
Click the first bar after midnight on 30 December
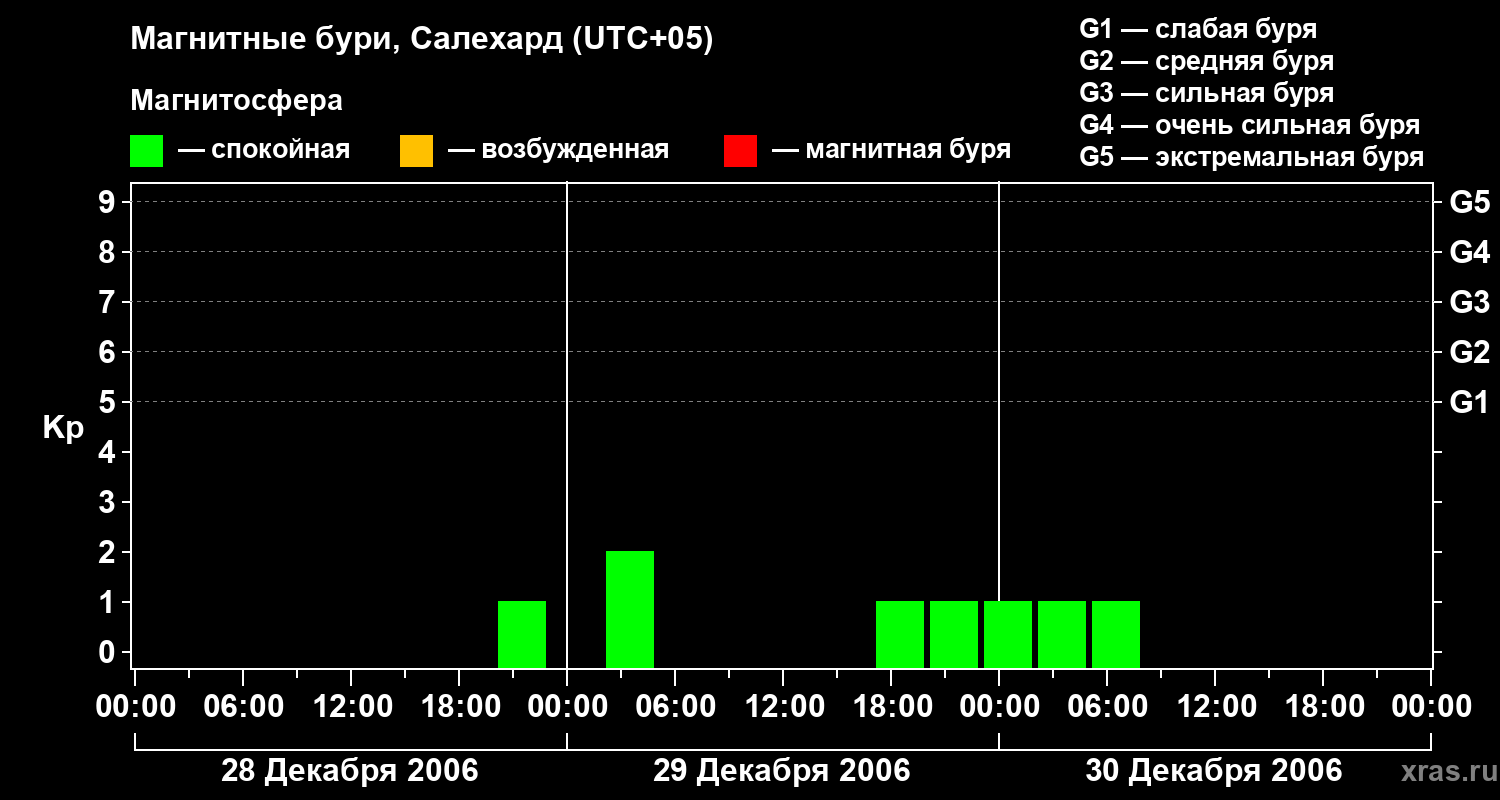point(1008,634)
